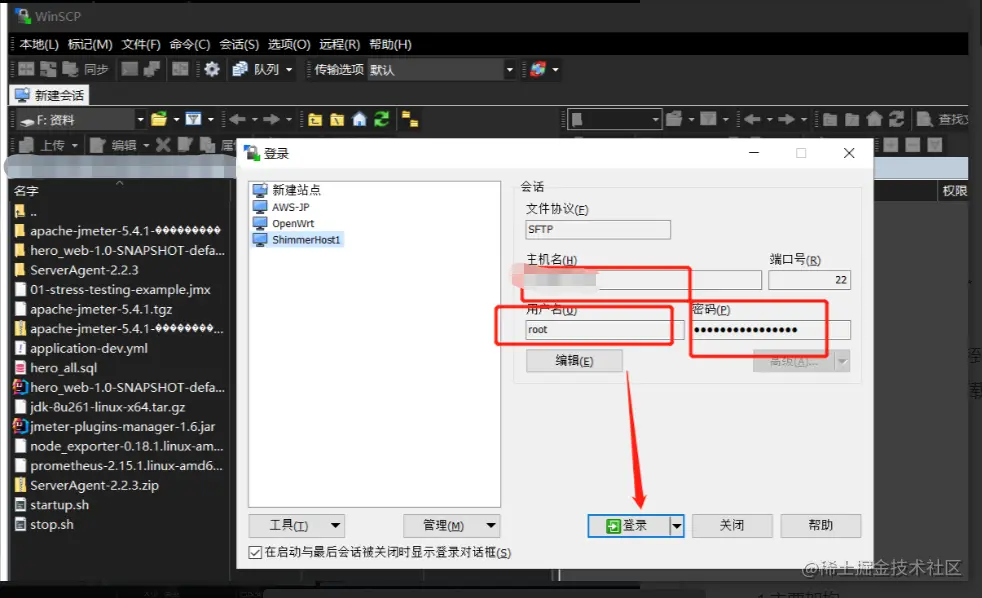Toggle the local directory tree icon
This screenshot has width=982, height=598.
410,119
